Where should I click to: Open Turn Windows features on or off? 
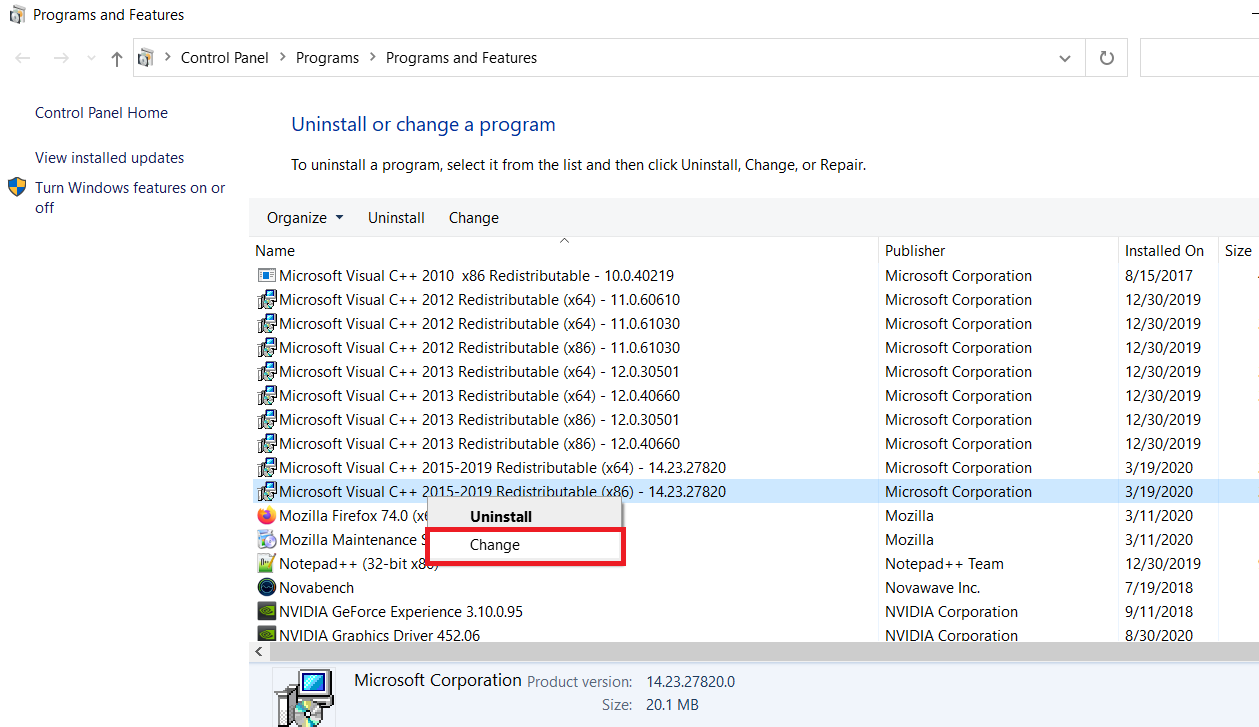point(130,198)
